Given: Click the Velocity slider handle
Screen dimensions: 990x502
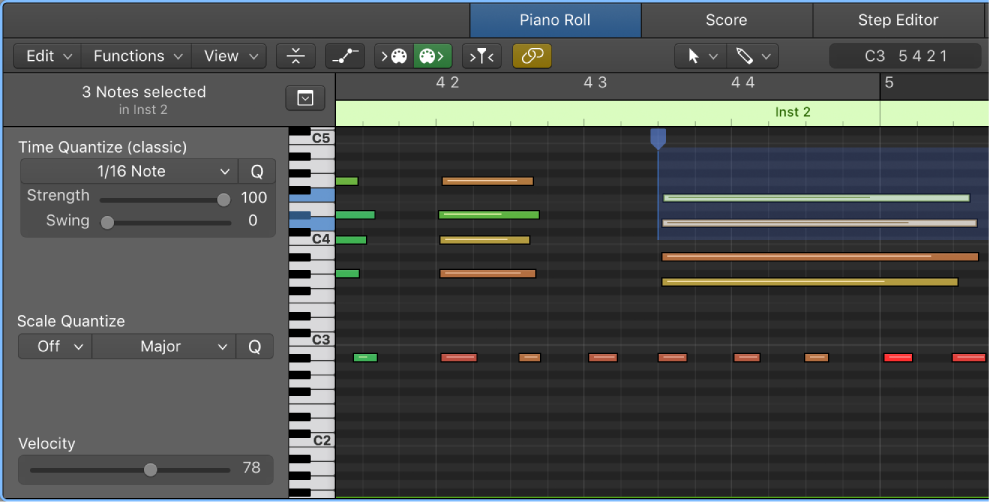Looking at the screenshot, I should pos(150,469).
